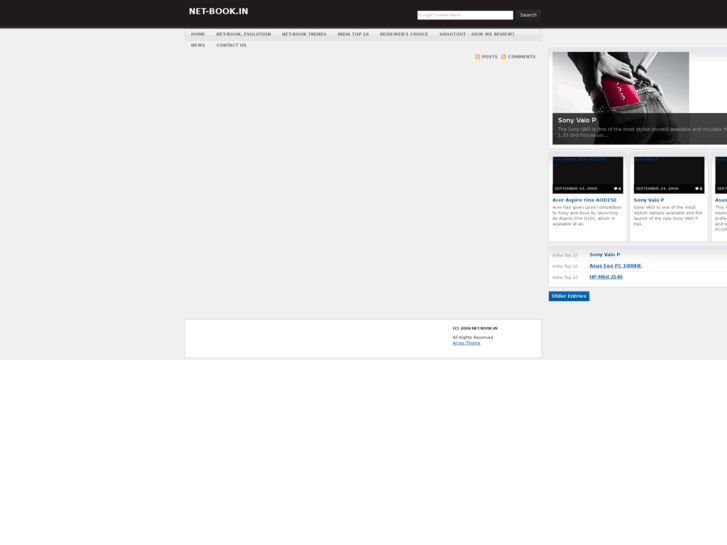Viewport: 727px width, 545px height.
Task: Click the Sony Vaio P card title link
Action: click(x=649, y=200)
